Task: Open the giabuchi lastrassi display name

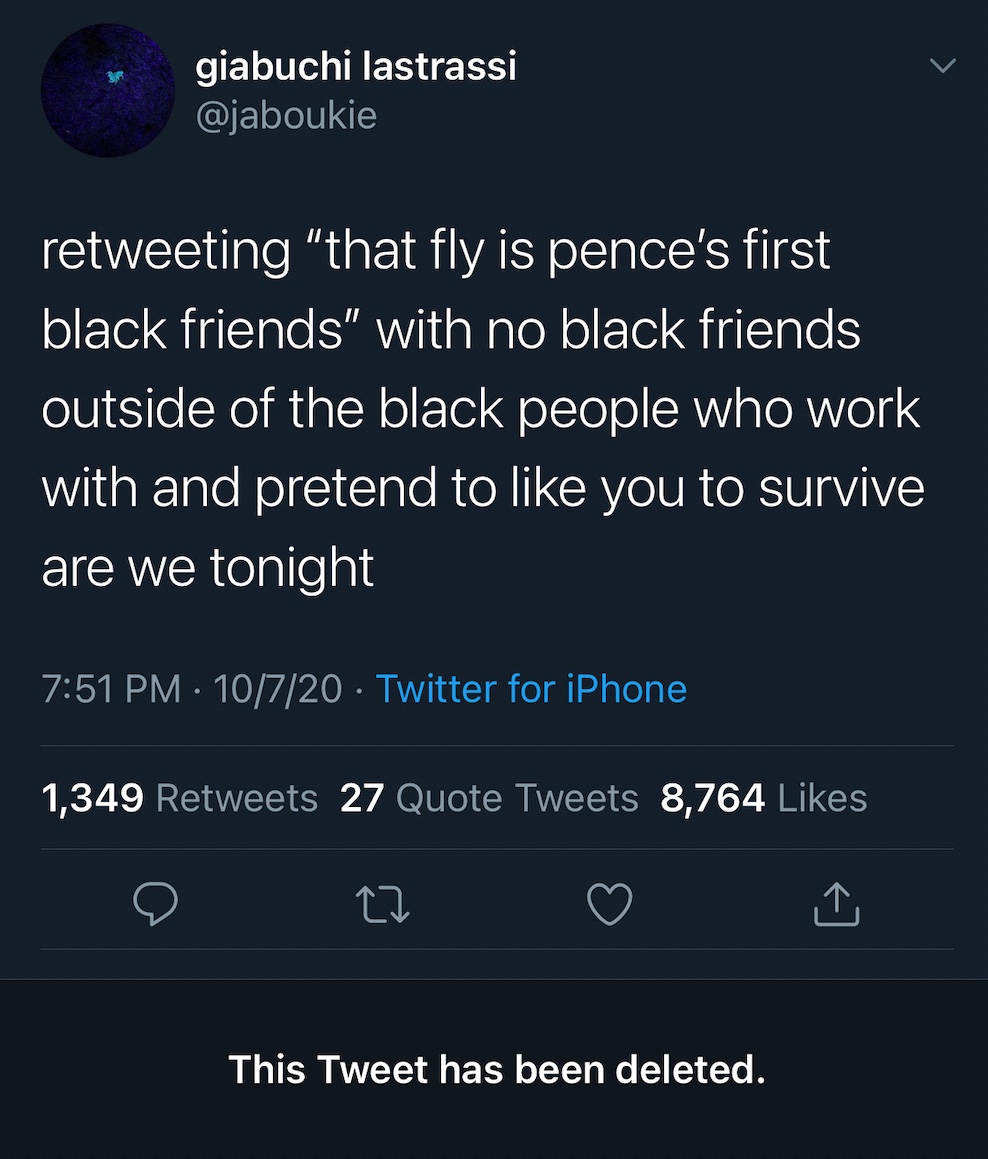Action: [356, 67]
